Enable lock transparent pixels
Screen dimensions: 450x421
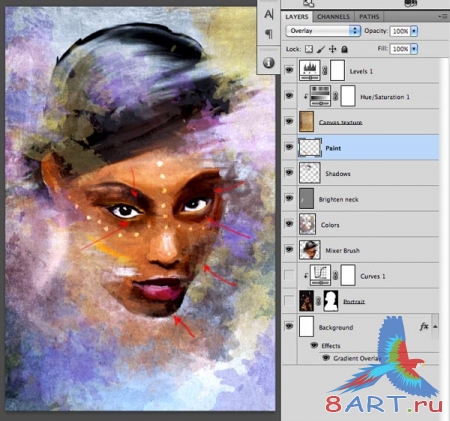point(309,49)
